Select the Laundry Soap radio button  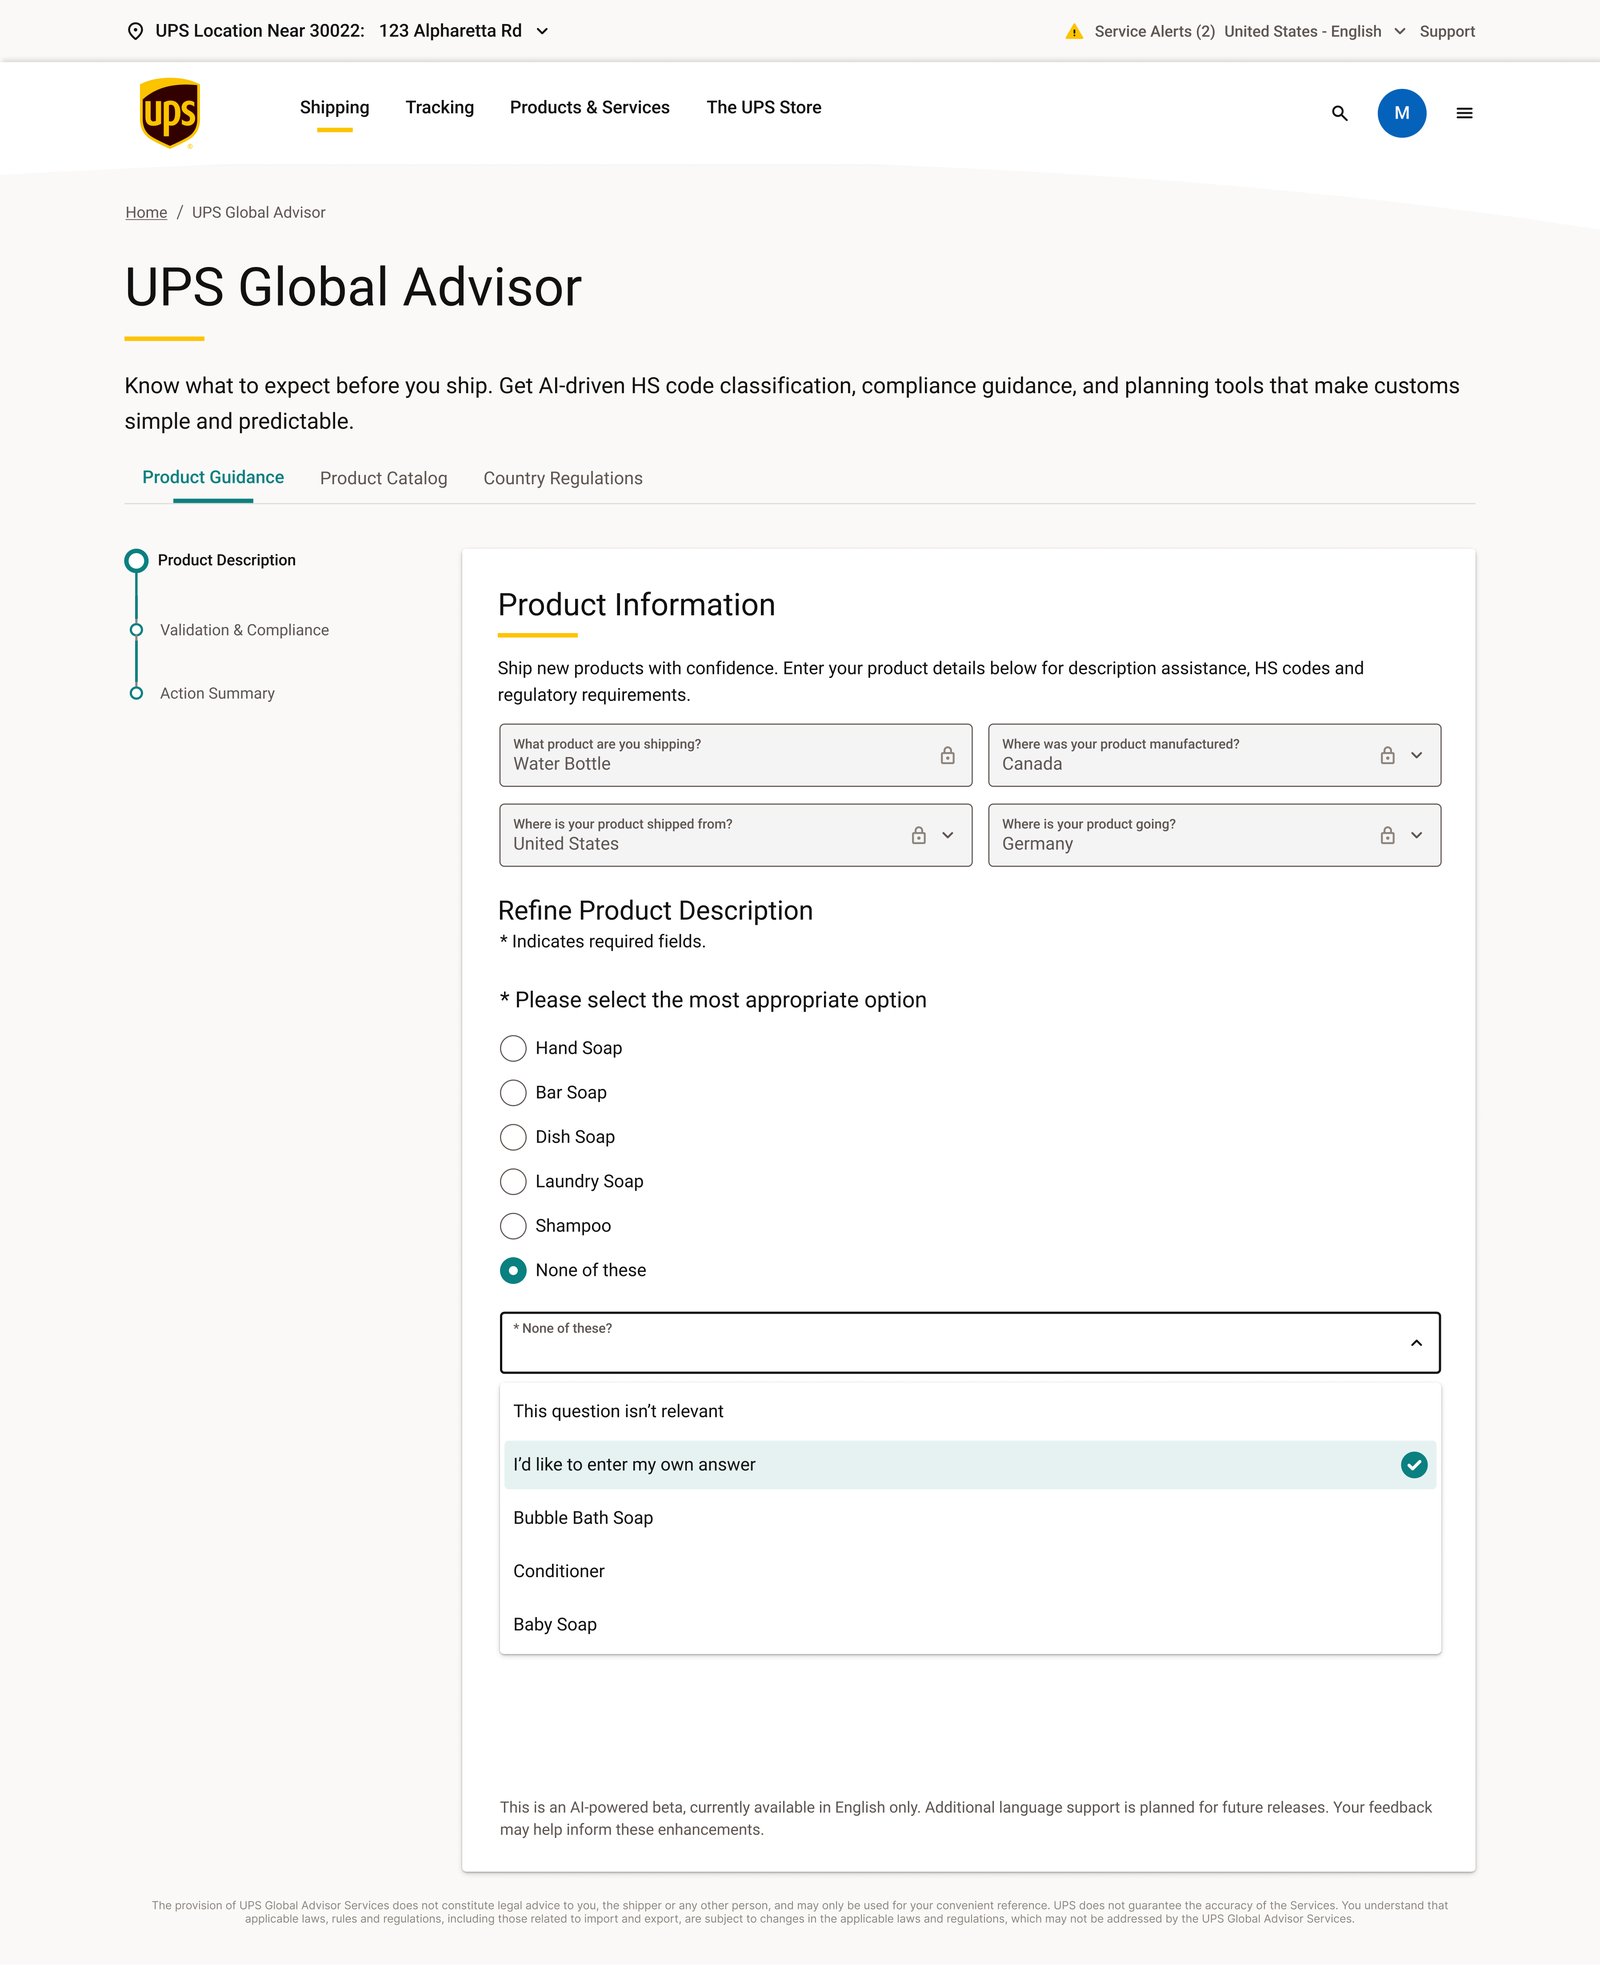tap(513, 1182)
